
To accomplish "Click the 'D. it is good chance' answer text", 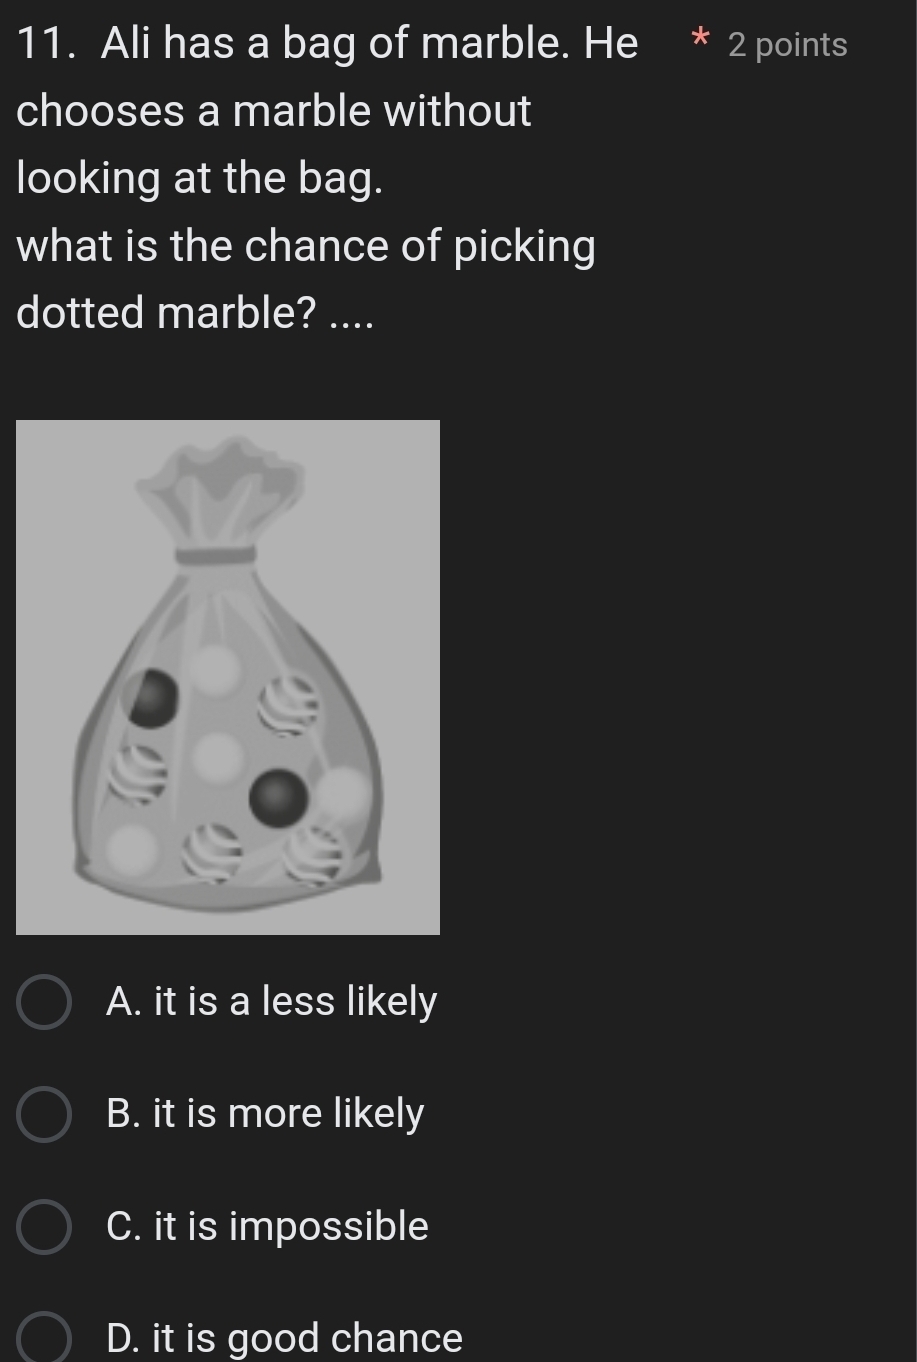I will click(x=284, y=1338).
